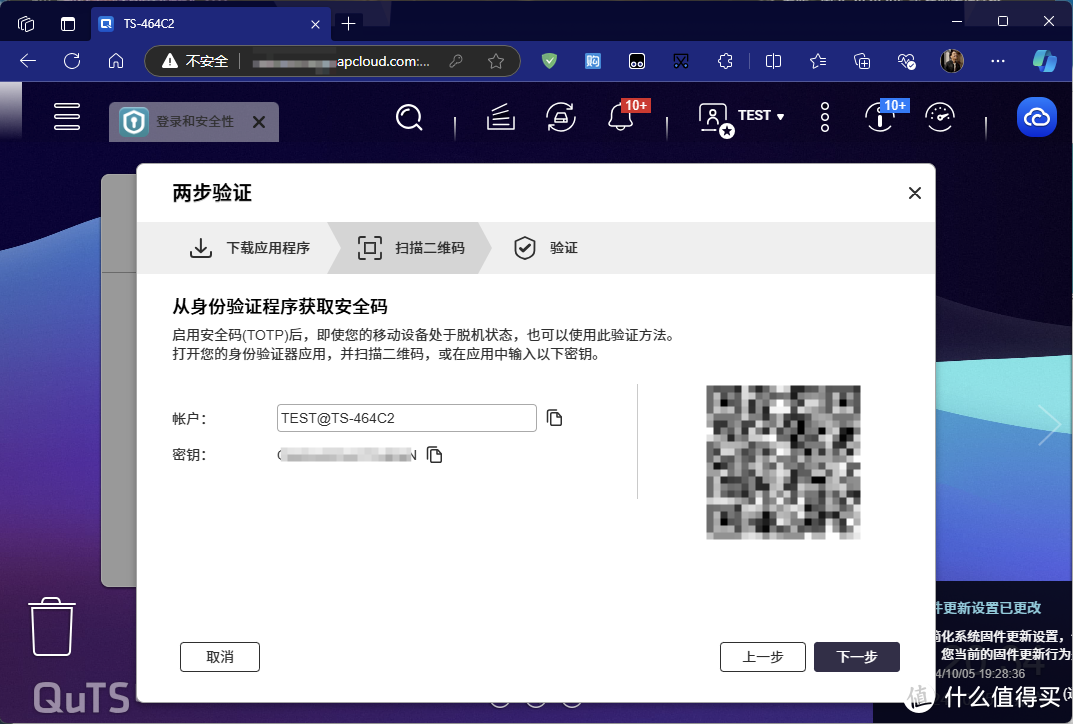Viewport: 1073px width, 724px height.
Task: Open the search magnifier in QTS toolbar
Action: (x=409, y=117)
